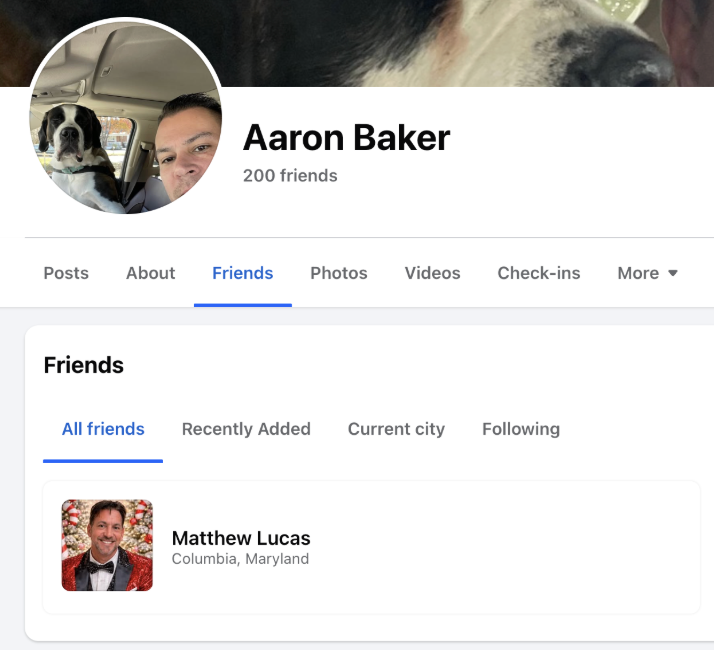Viewport: 714px width, 650px height.
Task: Click the 200 friends link
Action: (x=290, y=175)
